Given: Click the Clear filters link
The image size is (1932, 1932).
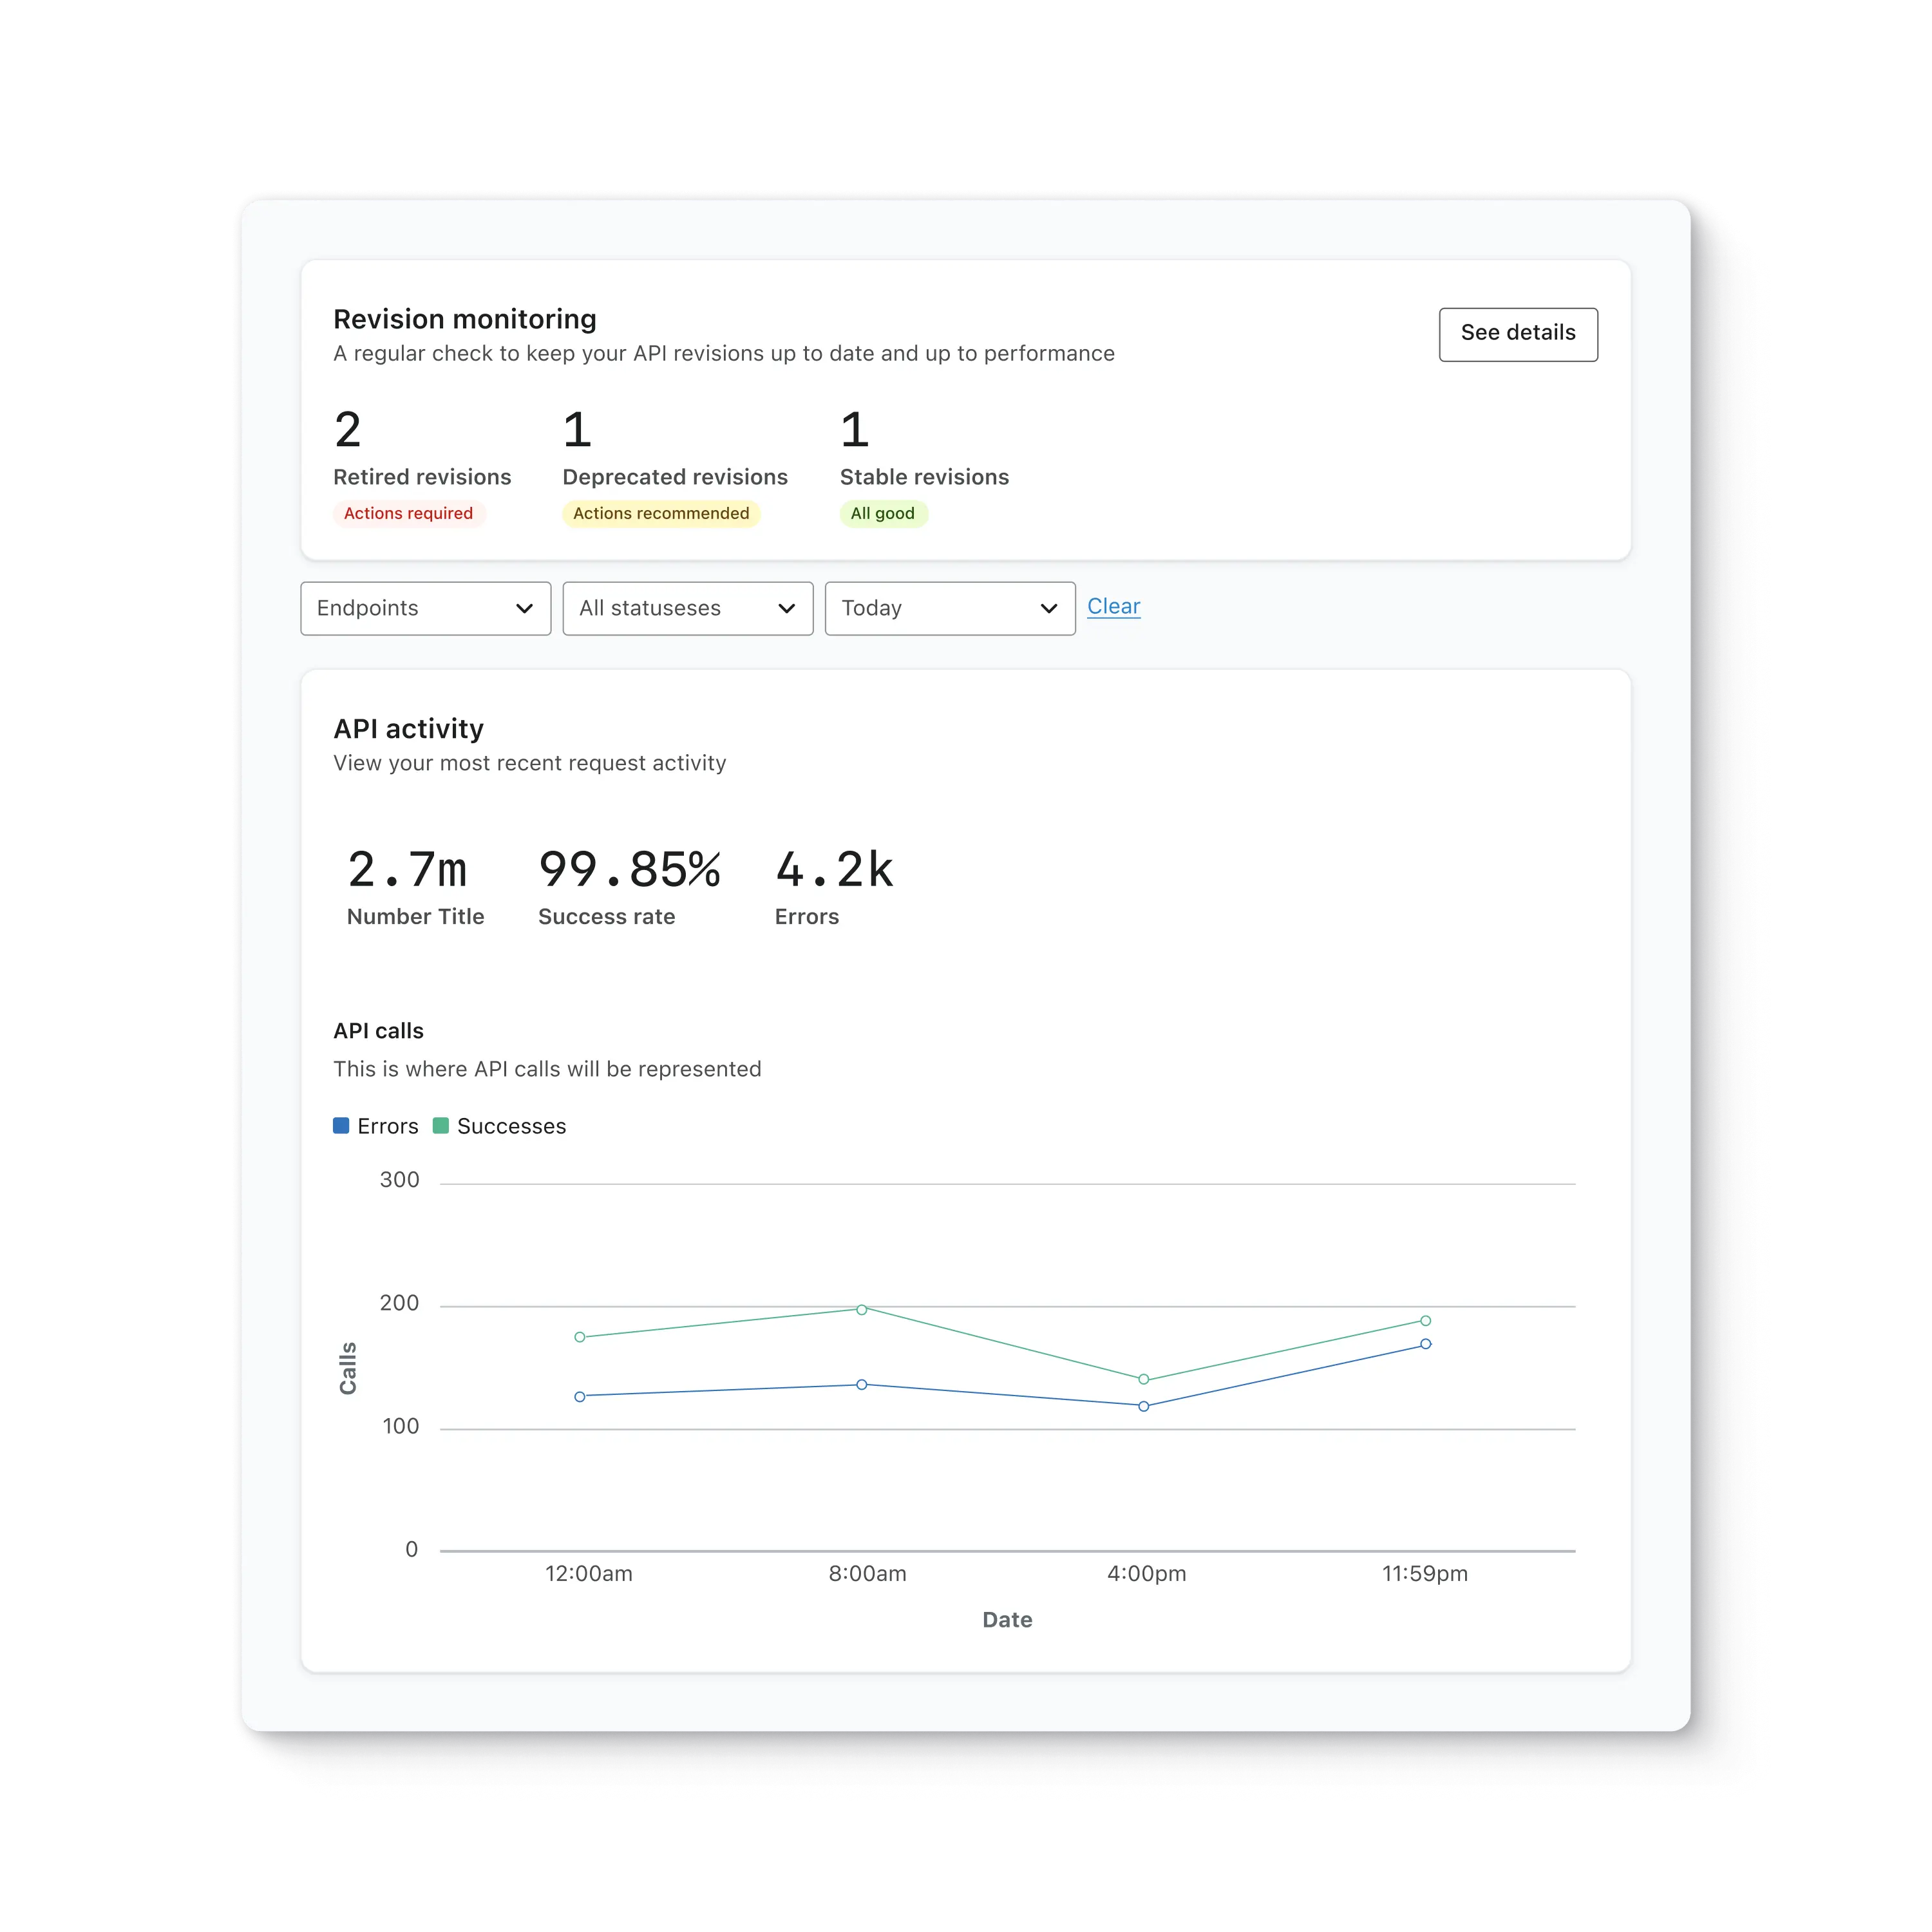Looking at the screenshot, I should click(1113, 606).
